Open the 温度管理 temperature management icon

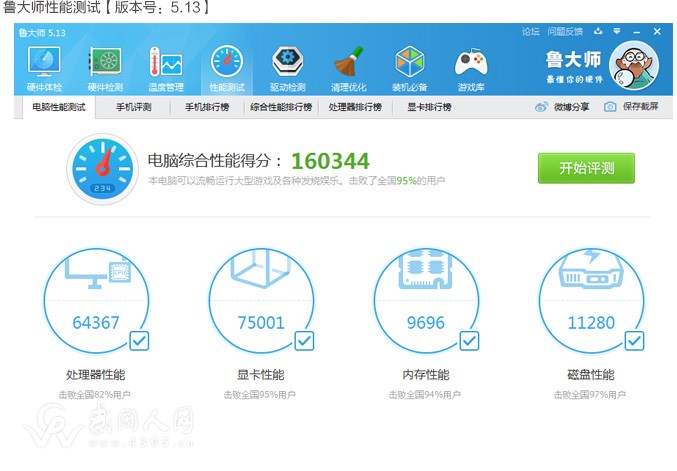[x=166, y=62]
